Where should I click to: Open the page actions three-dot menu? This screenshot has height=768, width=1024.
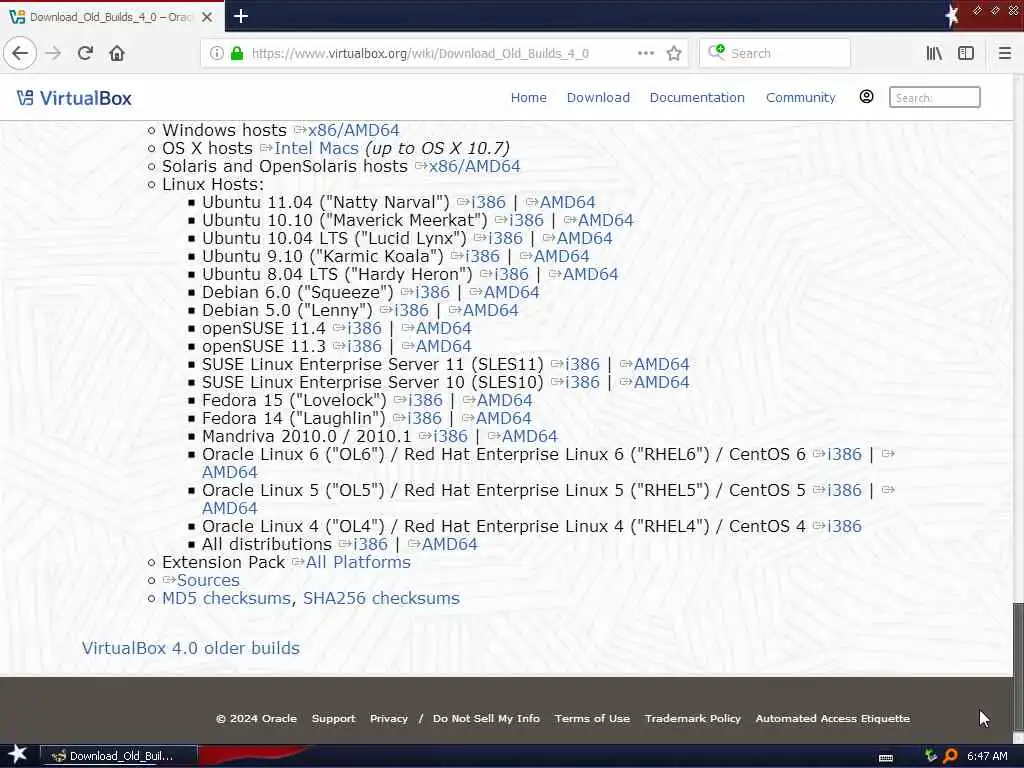click(645, 53)
